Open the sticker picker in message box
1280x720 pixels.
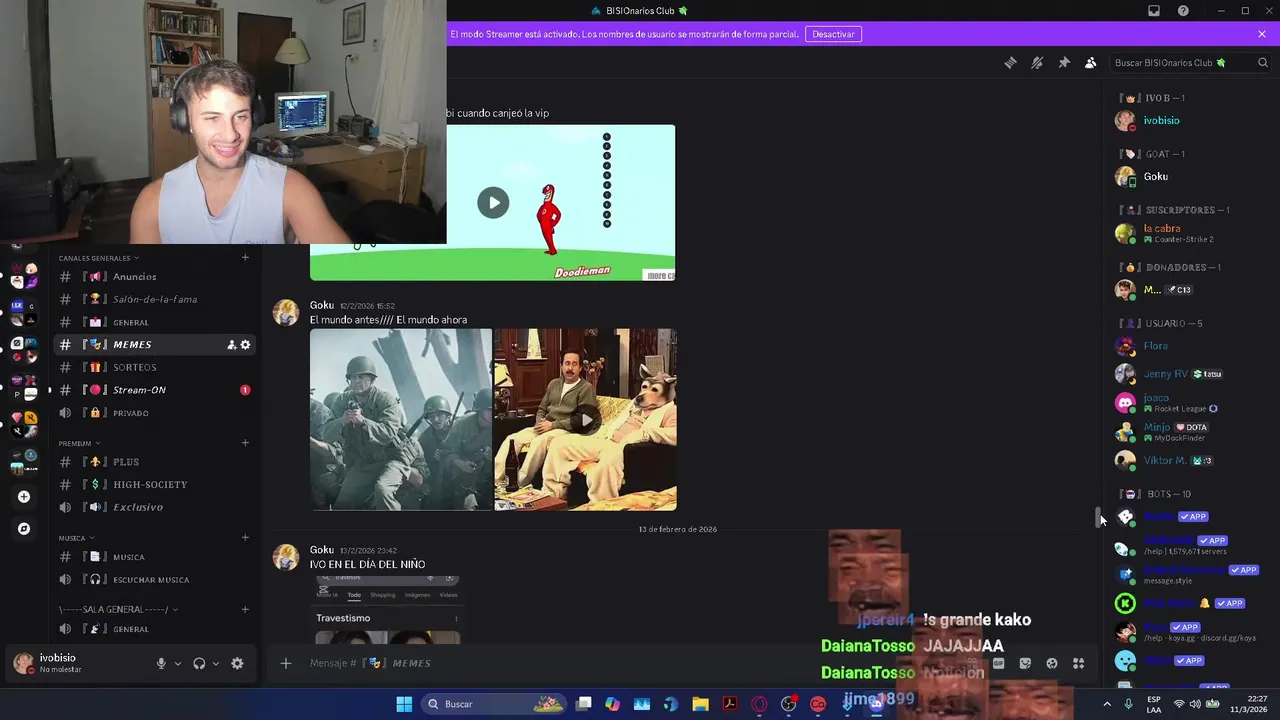click(1025, 663)
